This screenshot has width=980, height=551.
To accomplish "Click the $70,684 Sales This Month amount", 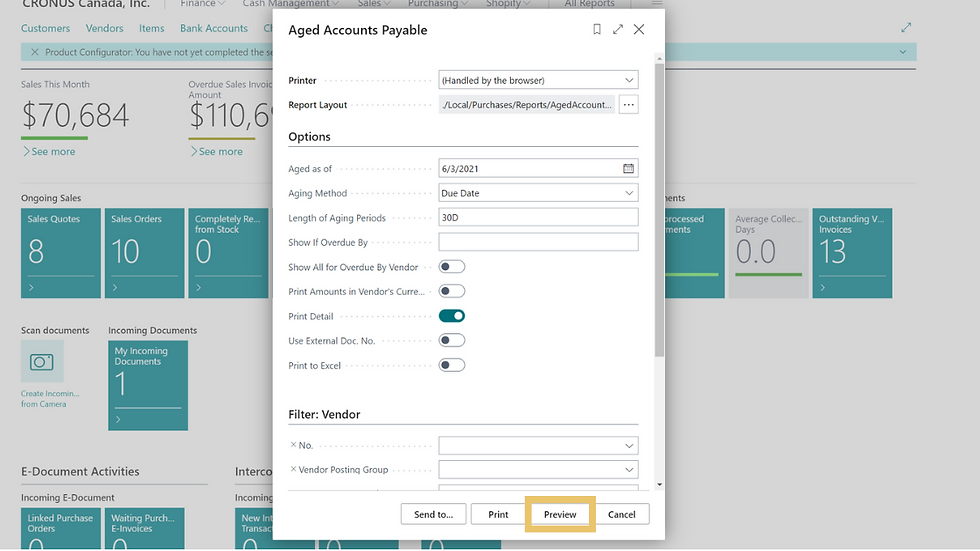I will (x=76, y=115).
